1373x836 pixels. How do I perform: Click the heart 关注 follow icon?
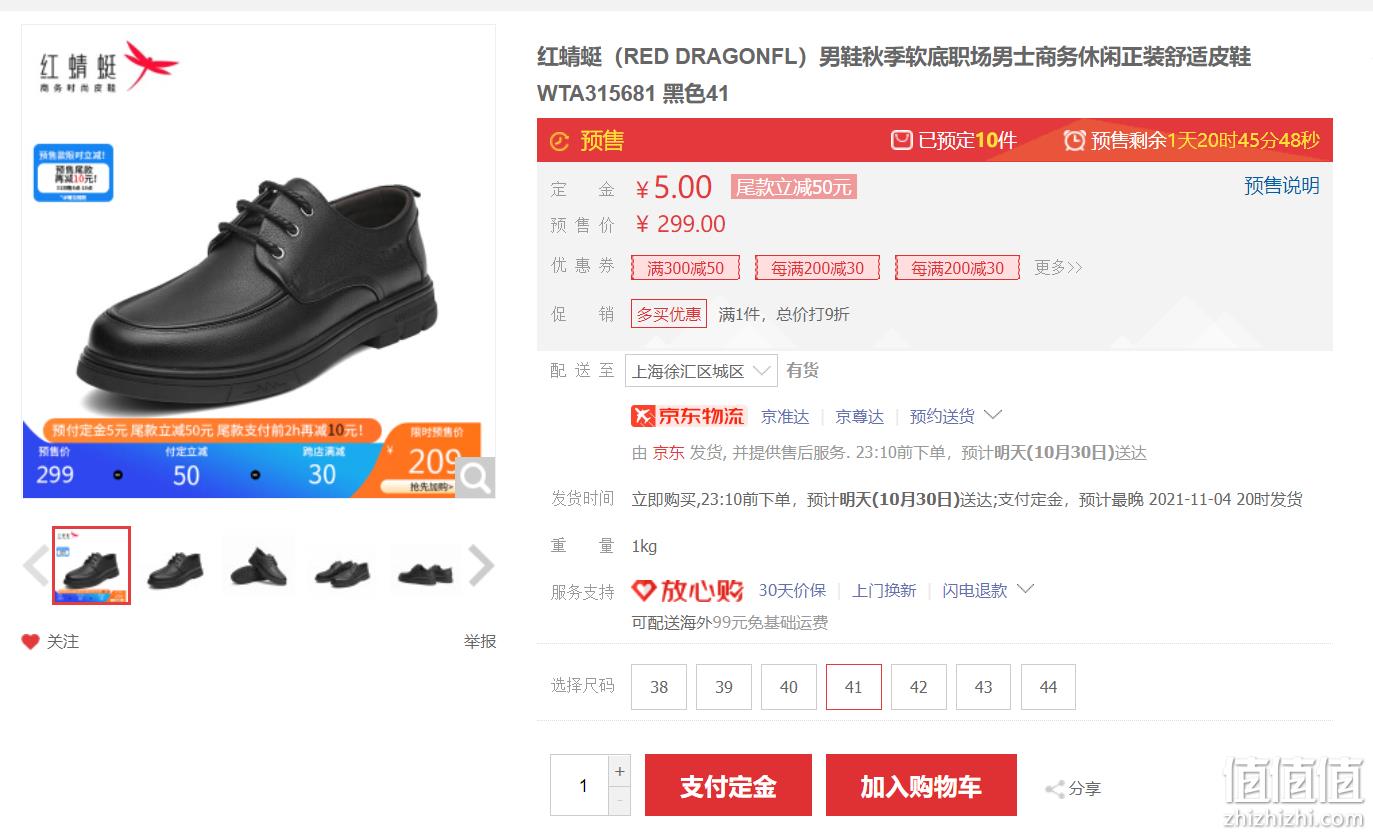31,642
